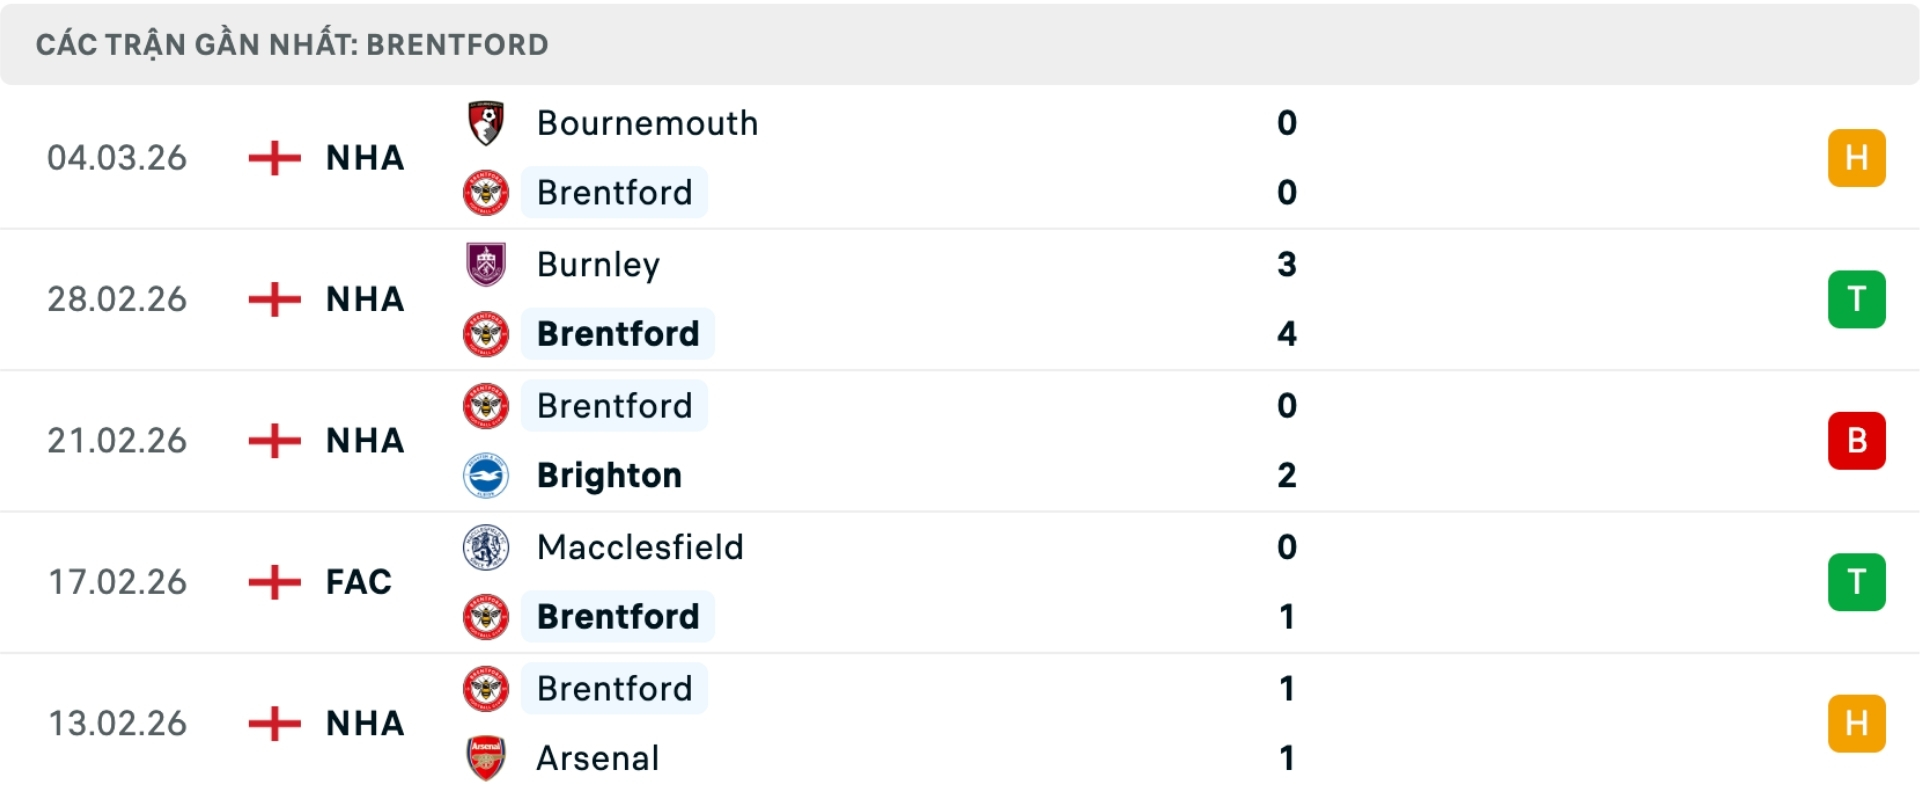Toggle the red B badge for the Brighton loss

click(x=1857, y=440)
